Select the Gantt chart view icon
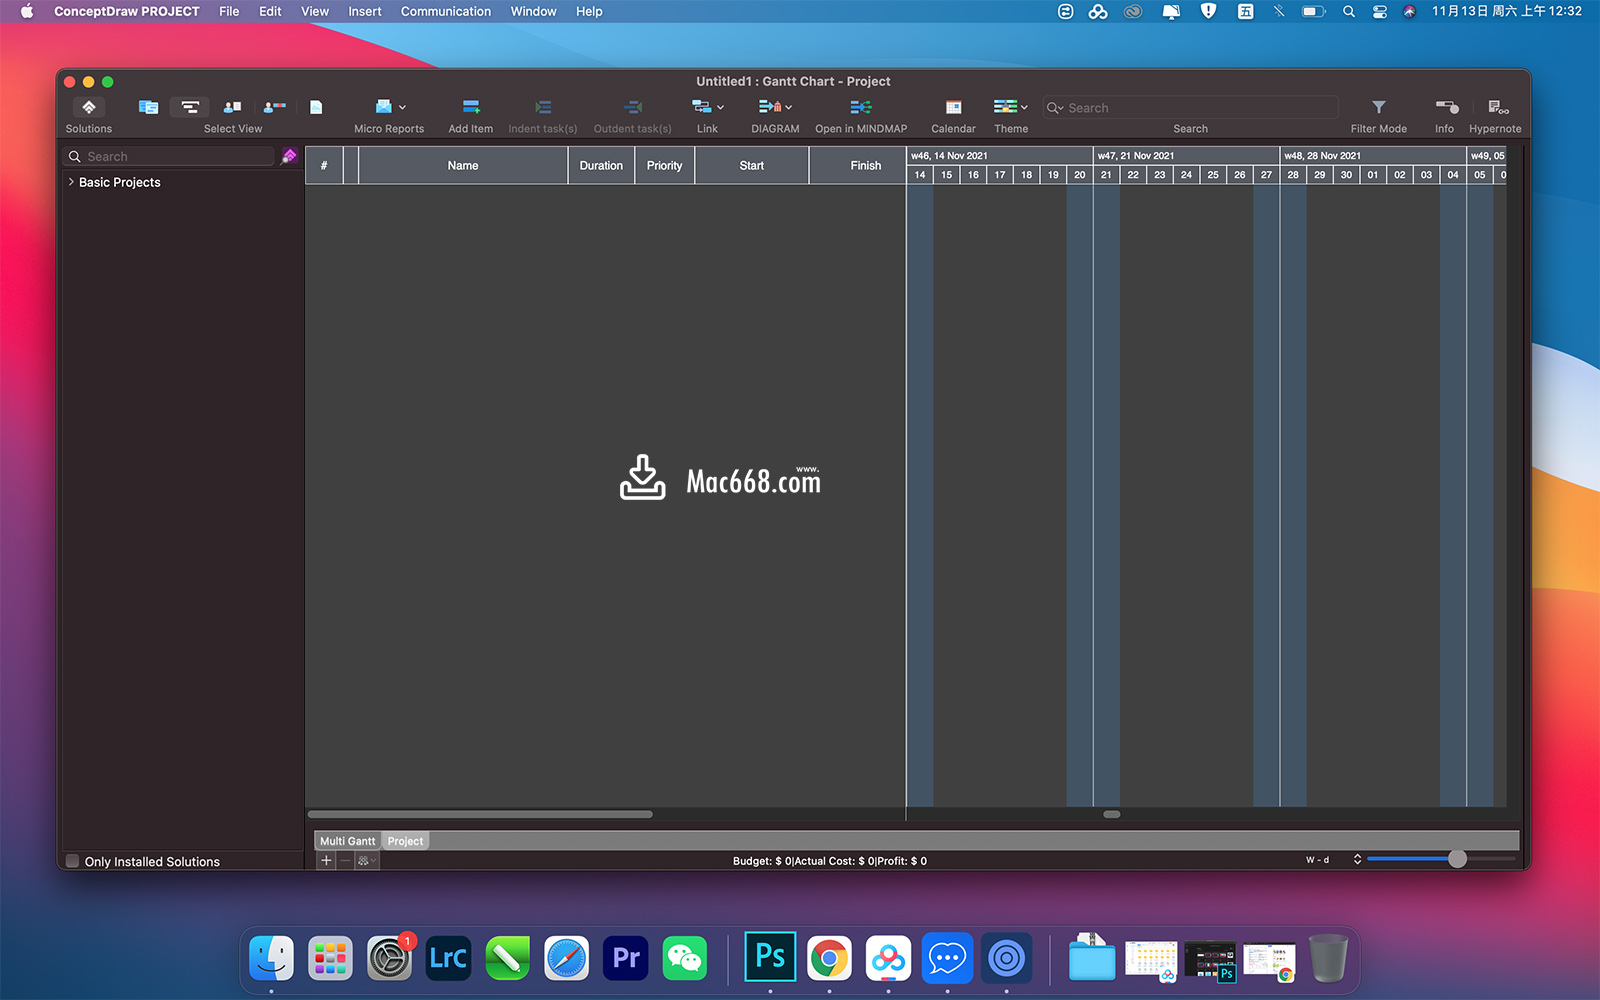 pos(190,107)
